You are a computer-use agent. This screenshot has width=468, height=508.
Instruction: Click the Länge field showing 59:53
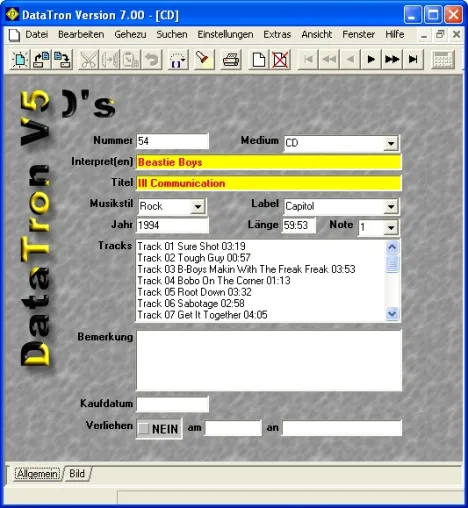tap(299, 225)
